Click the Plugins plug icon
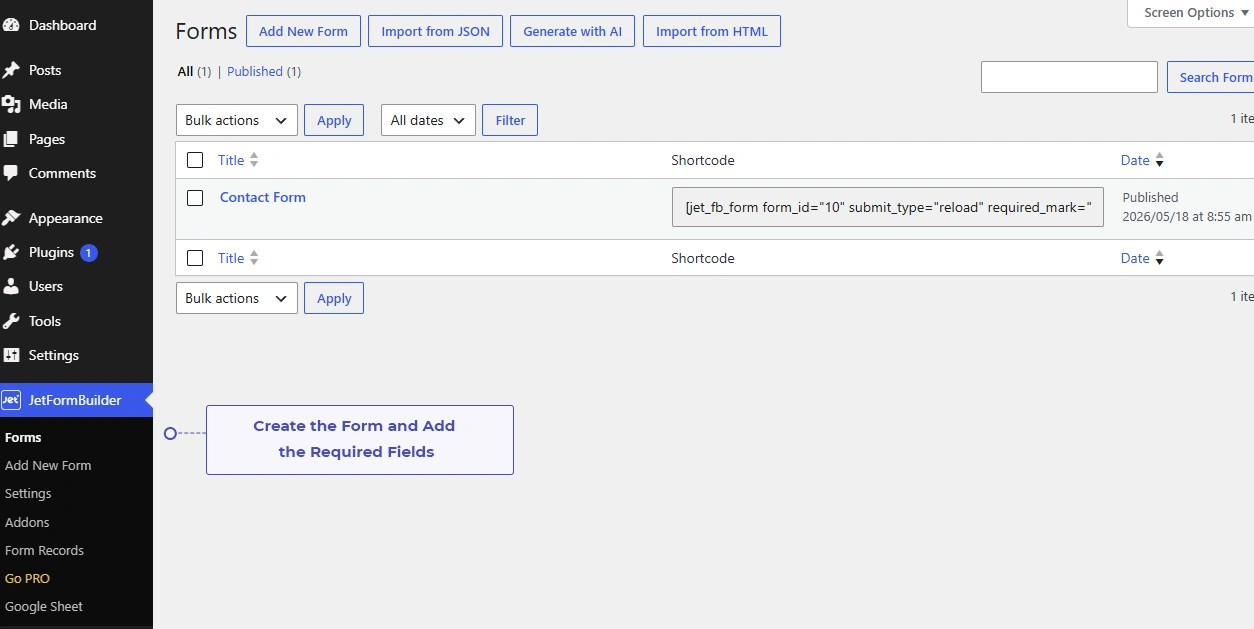The height and width of the screenshot is (629, 1254). click(11, 252)
